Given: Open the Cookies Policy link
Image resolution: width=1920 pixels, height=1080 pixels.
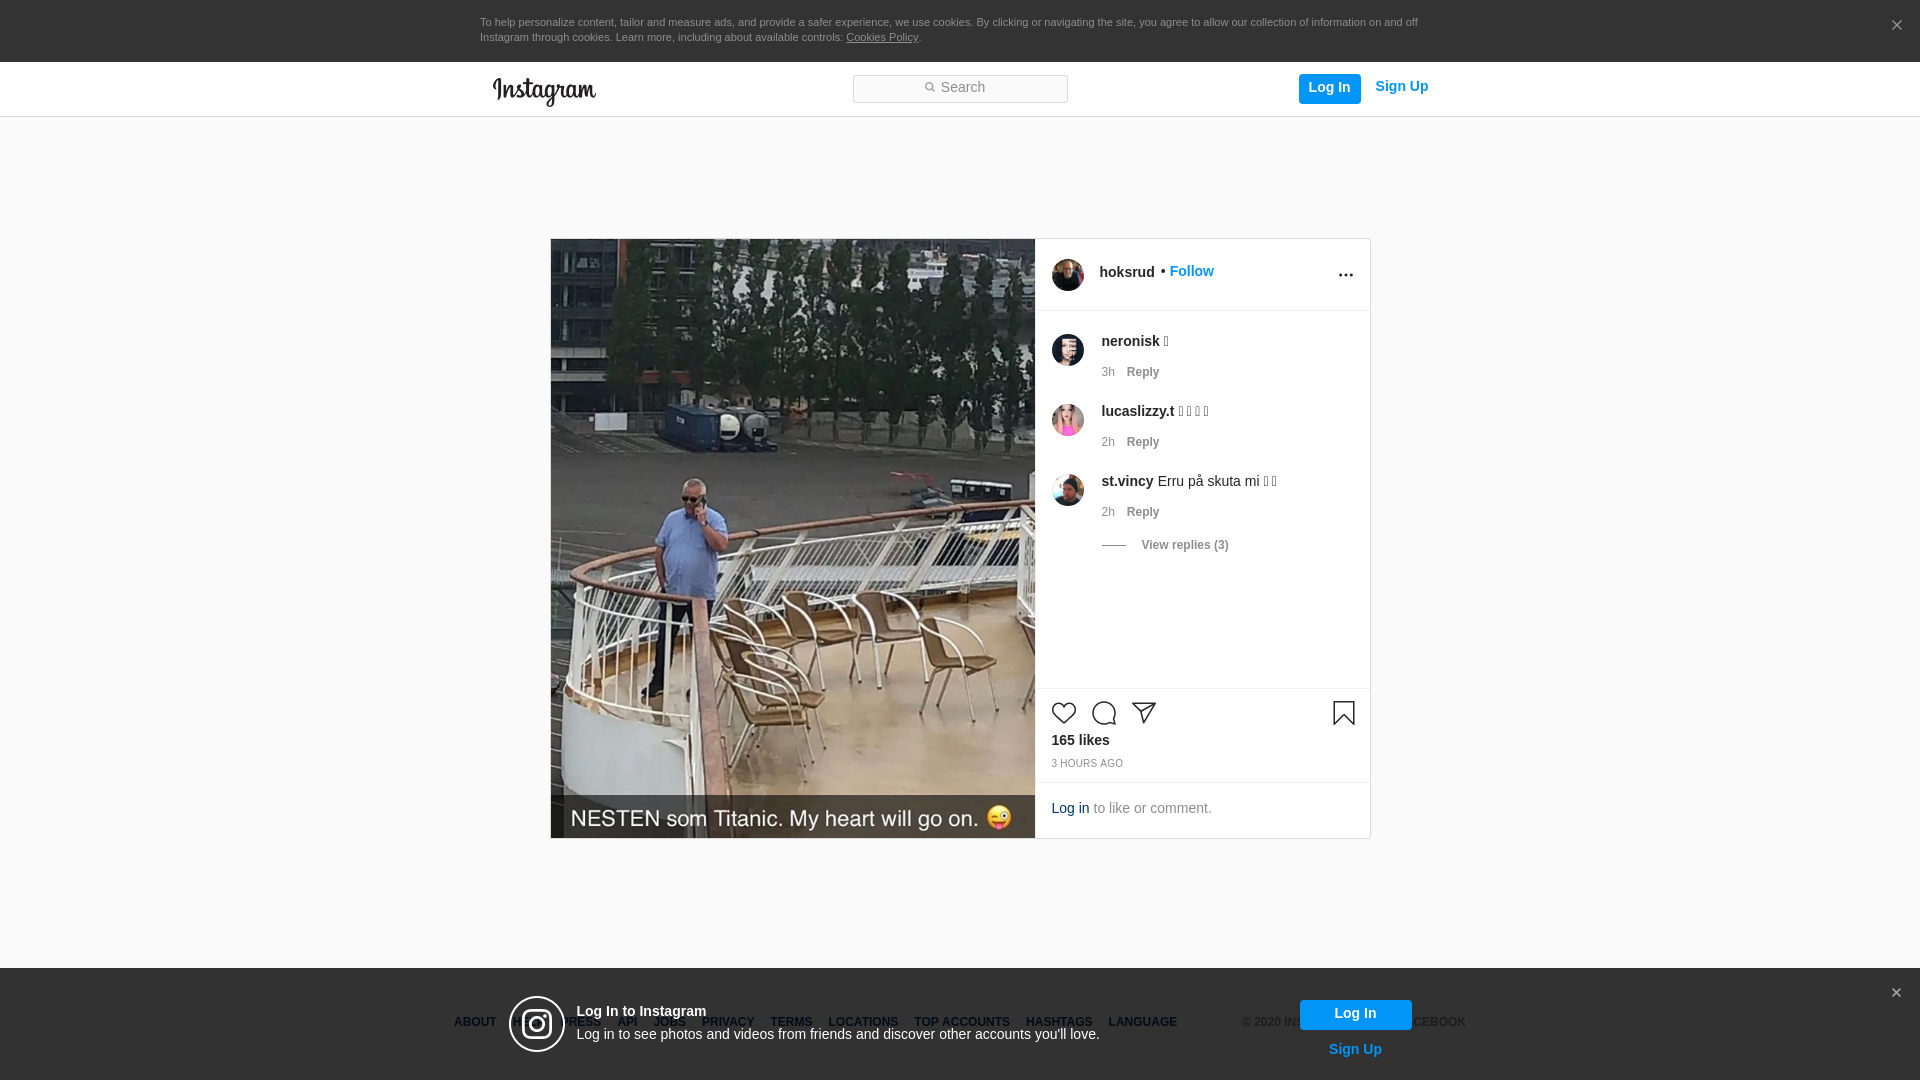Looking at the screenshot, I should click(x=881, y=37).
